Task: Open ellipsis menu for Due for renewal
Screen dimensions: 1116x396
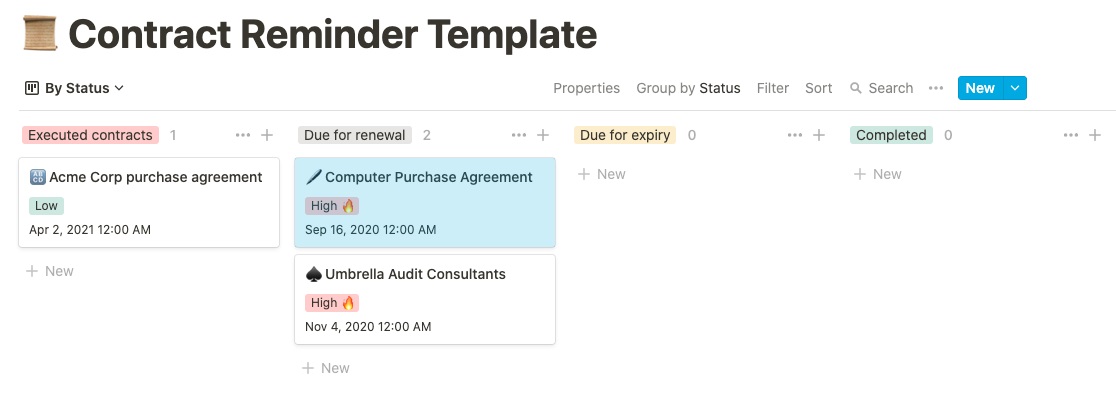Action: (x=519, y=135)
